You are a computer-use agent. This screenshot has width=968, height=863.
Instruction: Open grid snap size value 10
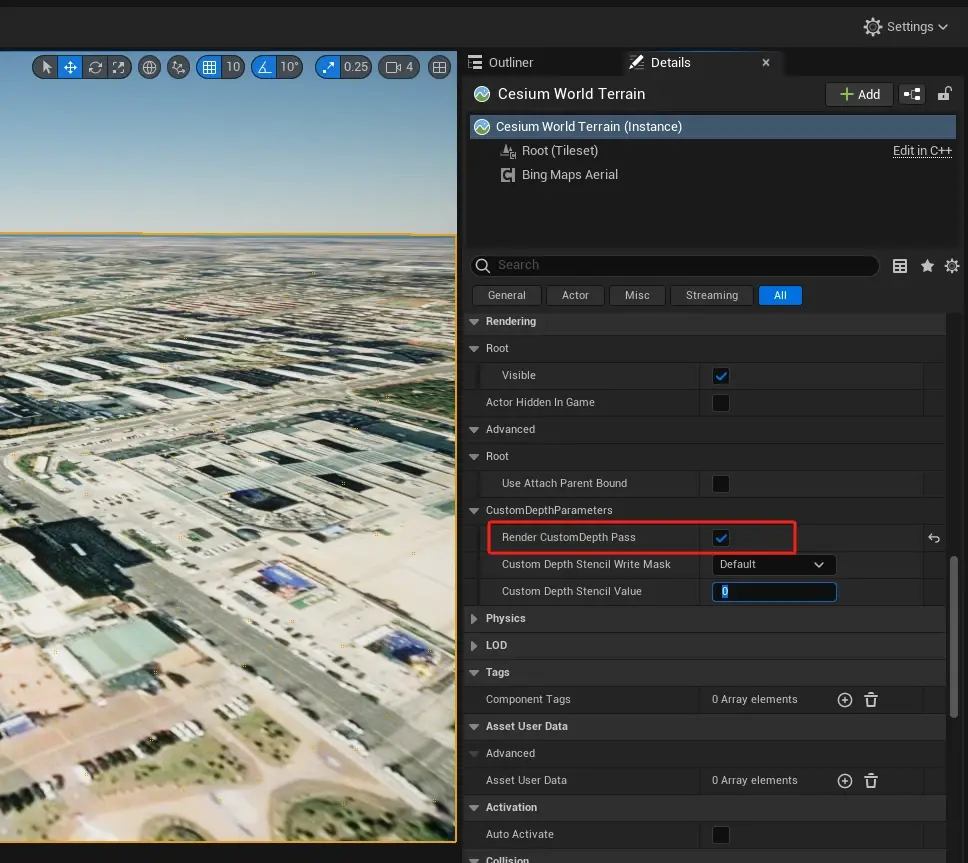[x=233, y=67]
